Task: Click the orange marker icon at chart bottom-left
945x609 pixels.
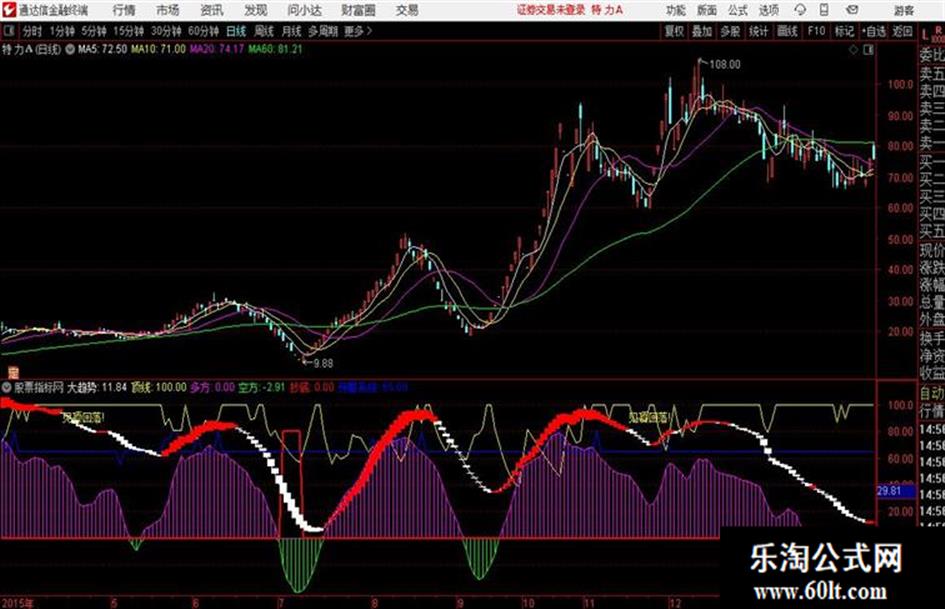Action: [13, 372]
